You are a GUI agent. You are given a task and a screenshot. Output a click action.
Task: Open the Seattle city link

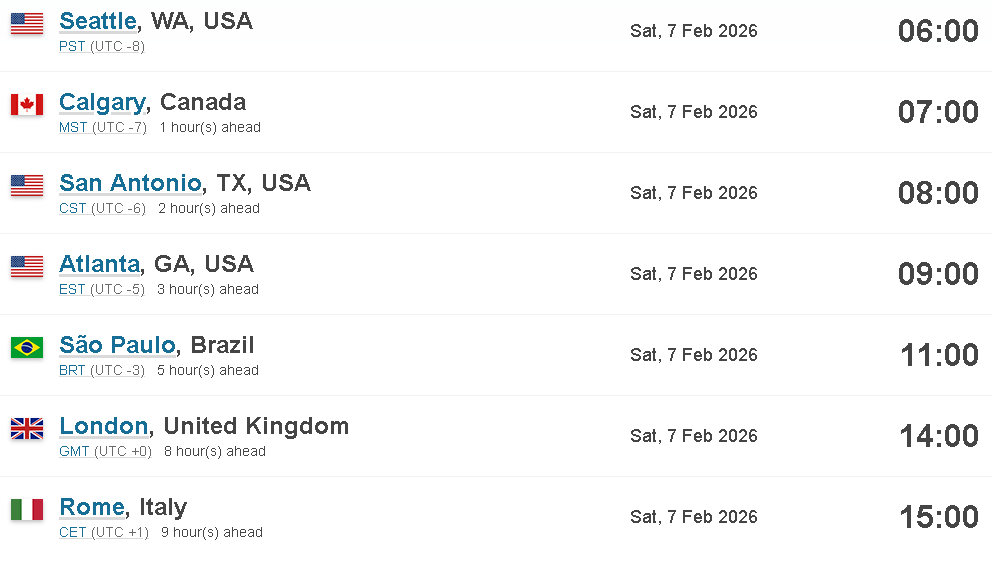point(98,21)
